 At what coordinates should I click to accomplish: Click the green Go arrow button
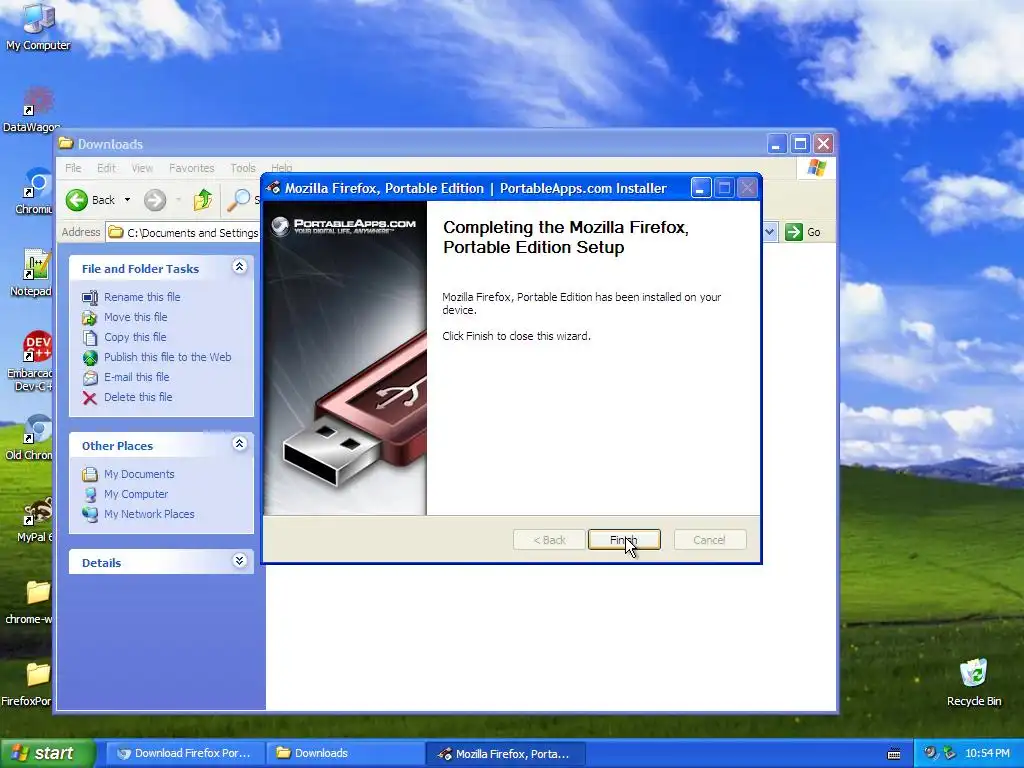coord(794,232)
